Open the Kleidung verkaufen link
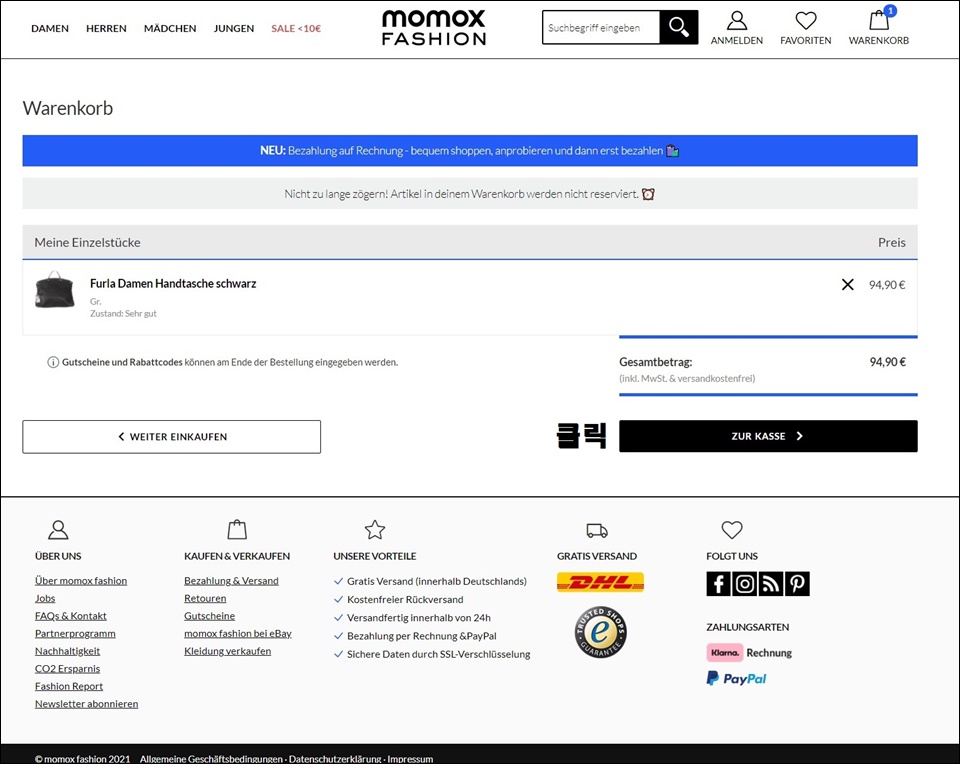The width and height of the screenshot is (960, 764). (x=228, y=651)
